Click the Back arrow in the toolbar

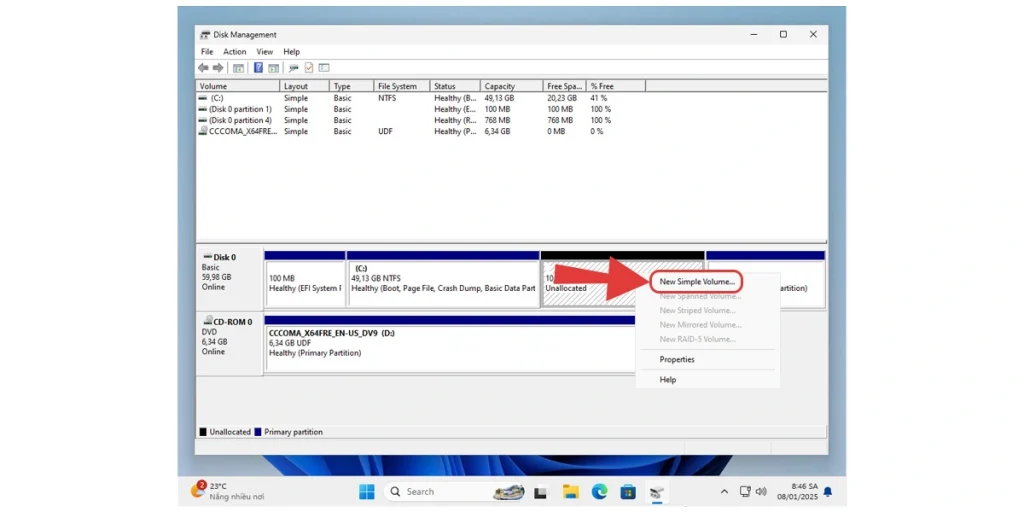click(x=203, y=68)
